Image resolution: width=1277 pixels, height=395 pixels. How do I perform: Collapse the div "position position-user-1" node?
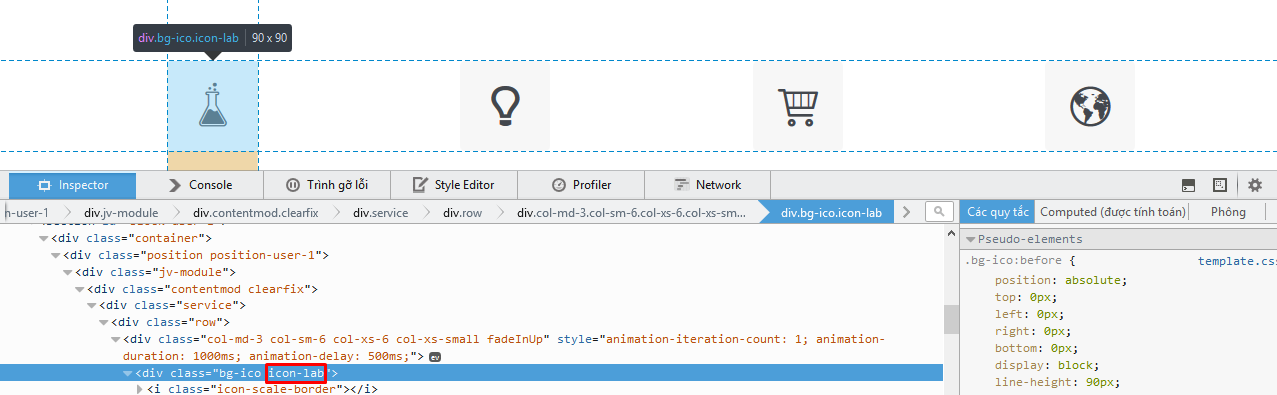click(55, 255)
